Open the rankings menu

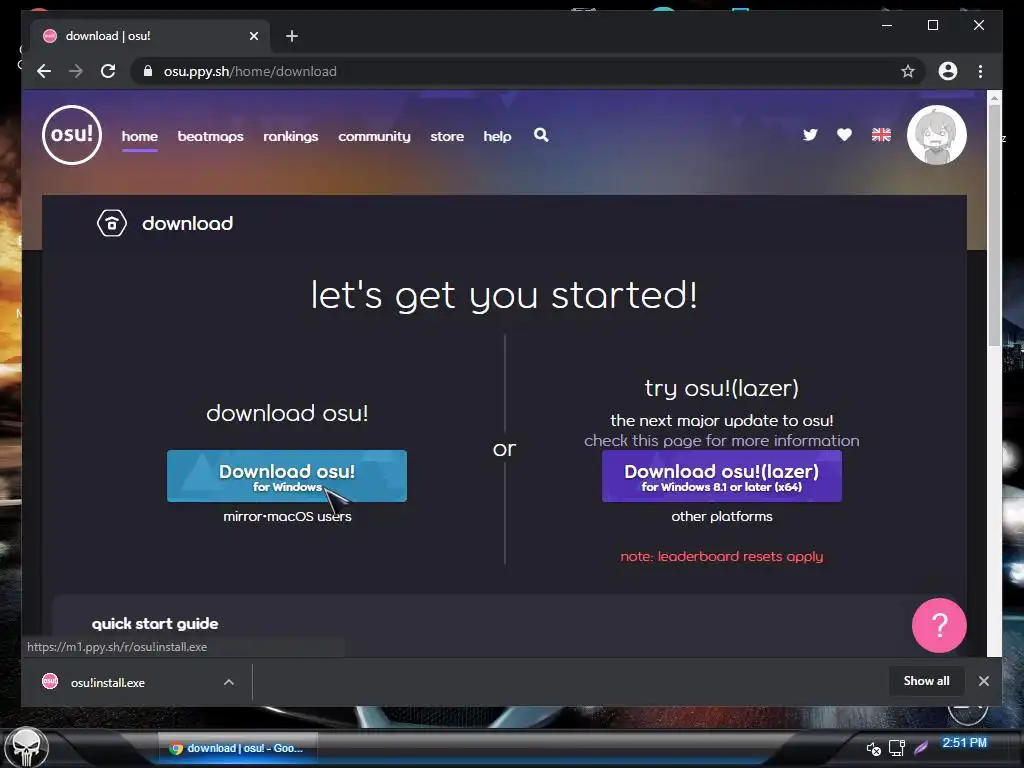(291, 136)
